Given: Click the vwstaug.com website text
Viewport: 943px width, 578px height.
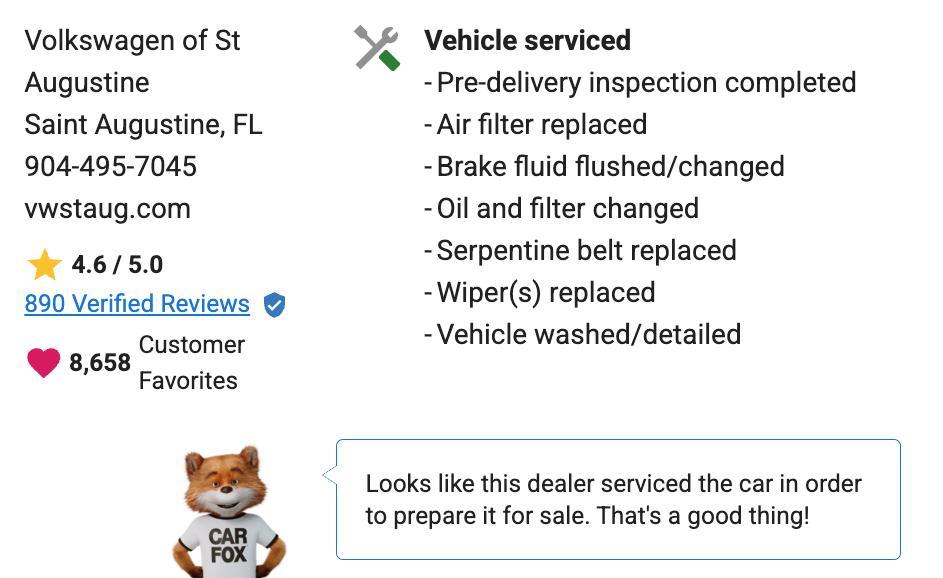Looking at the screenshot, I should point(107,208).
